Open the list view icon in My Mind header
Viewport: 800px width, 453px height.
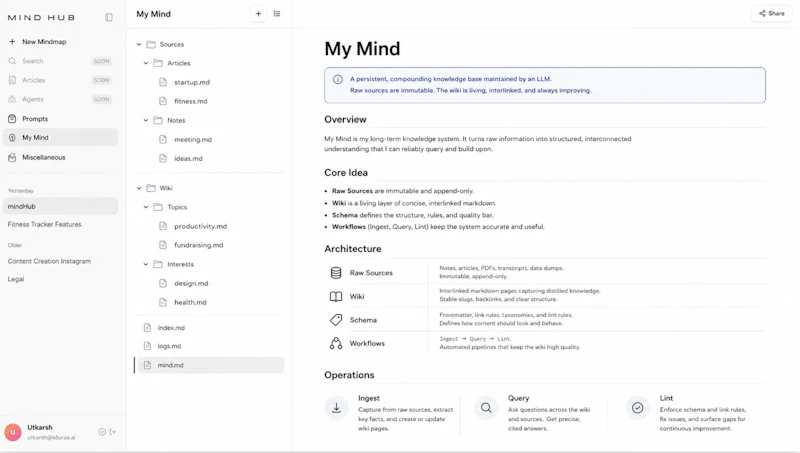point(277,14)
